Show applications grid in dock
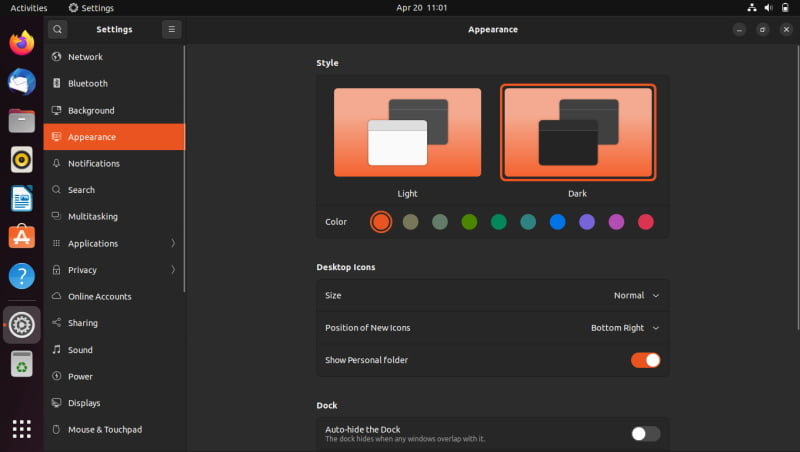 21,429
